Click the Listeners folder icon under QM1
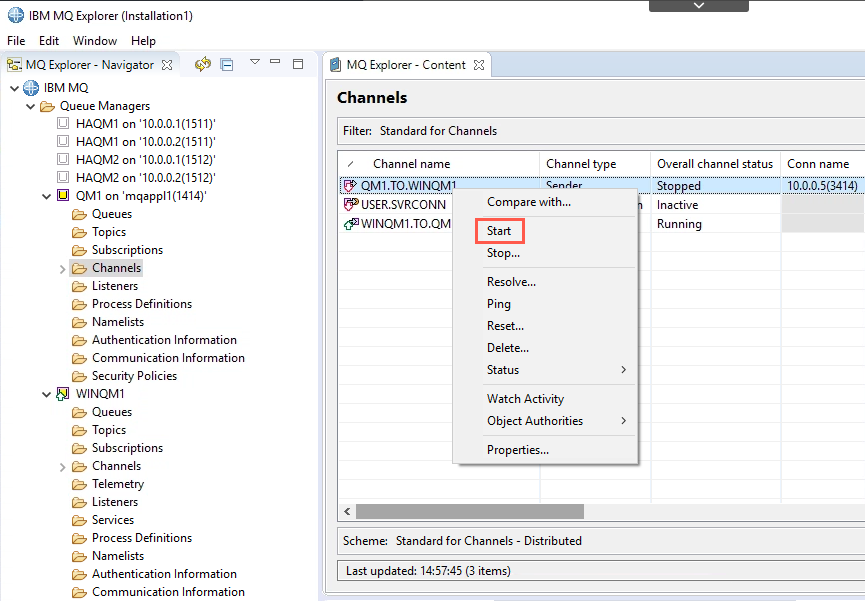This screenshot has height=601, width=865. click(79, 286)
